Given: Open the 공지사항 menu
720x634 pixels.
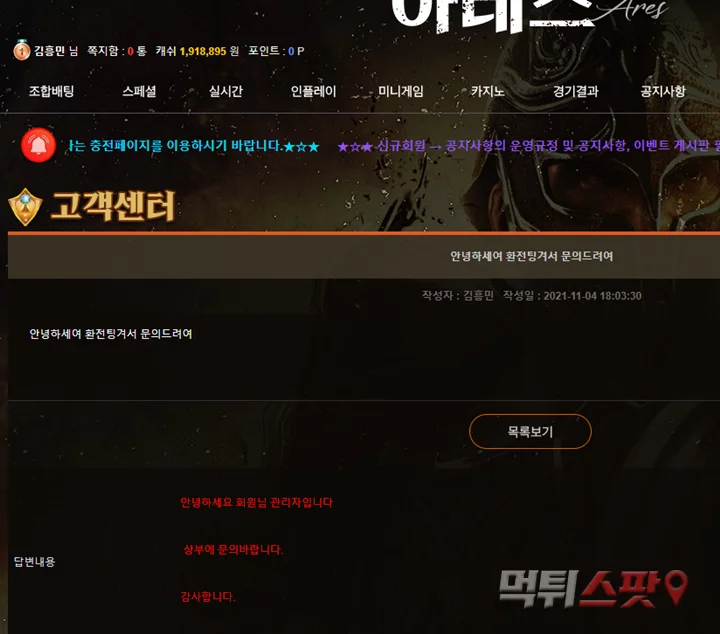Looking at the screenshot, I should (x=663, y=91).
